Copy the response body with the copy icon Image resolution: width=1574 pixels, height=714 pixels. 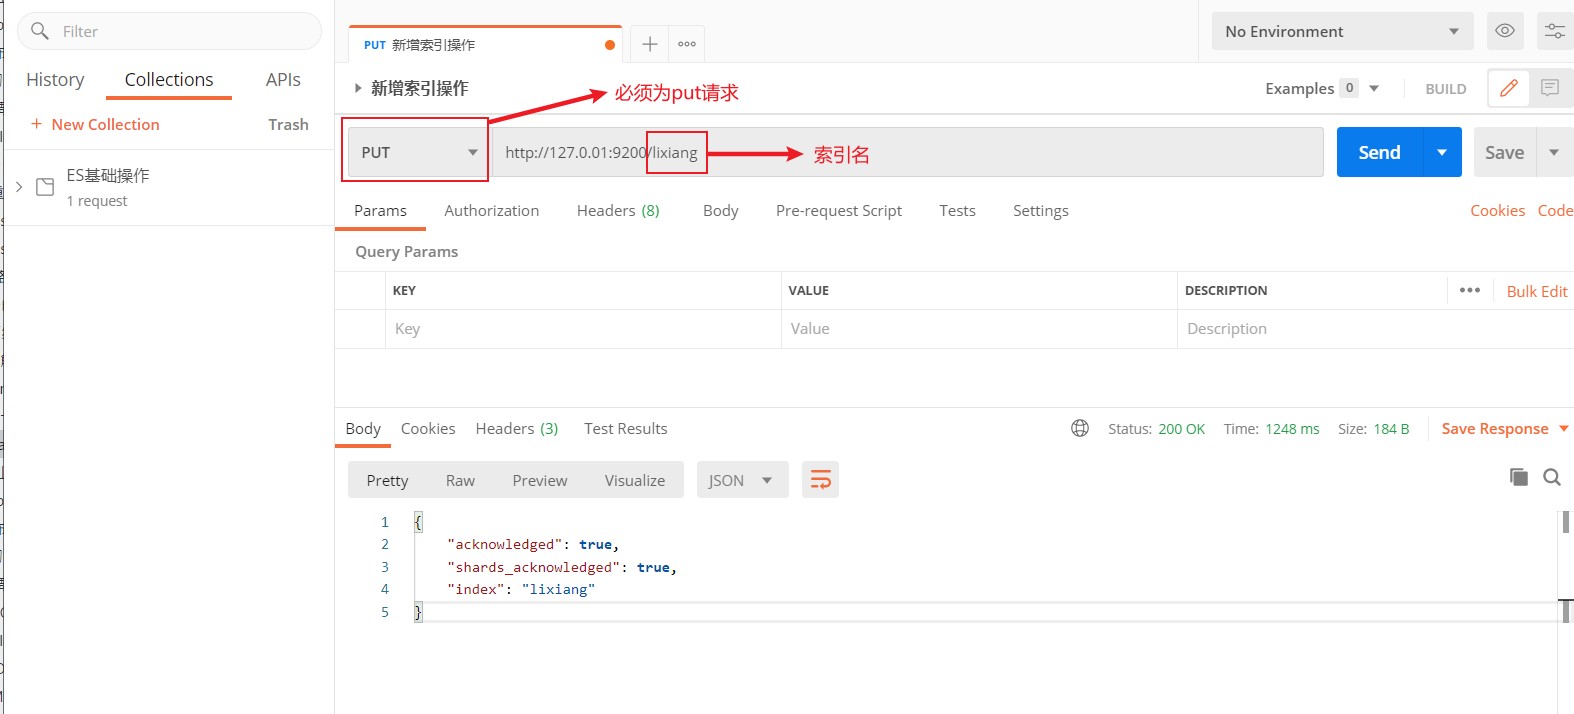click(x=1518, y=477)
